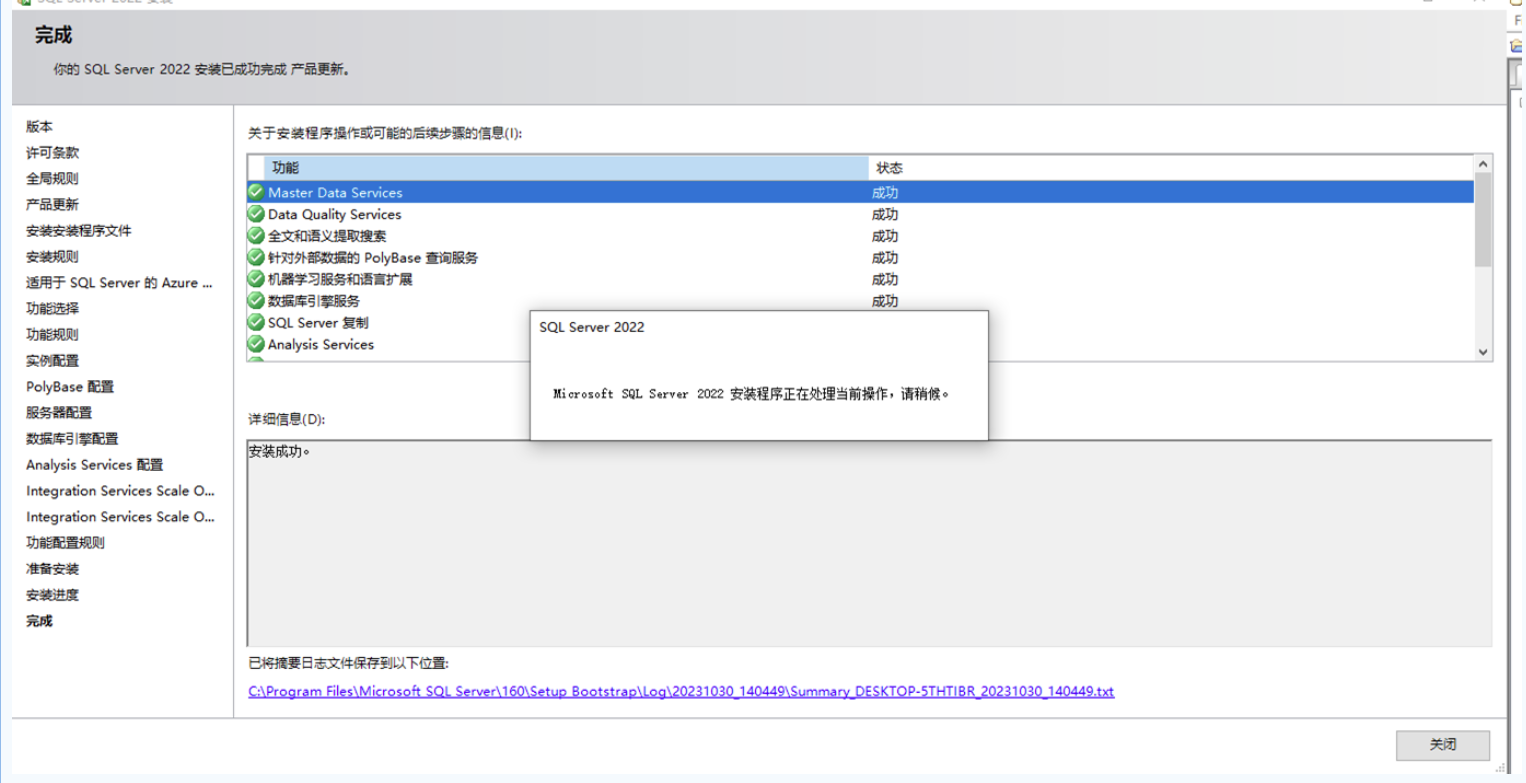1526x783 pixels.
Task: Click 适用于 SQL Server 的 Azure step
Action: [x=119, y=283]
